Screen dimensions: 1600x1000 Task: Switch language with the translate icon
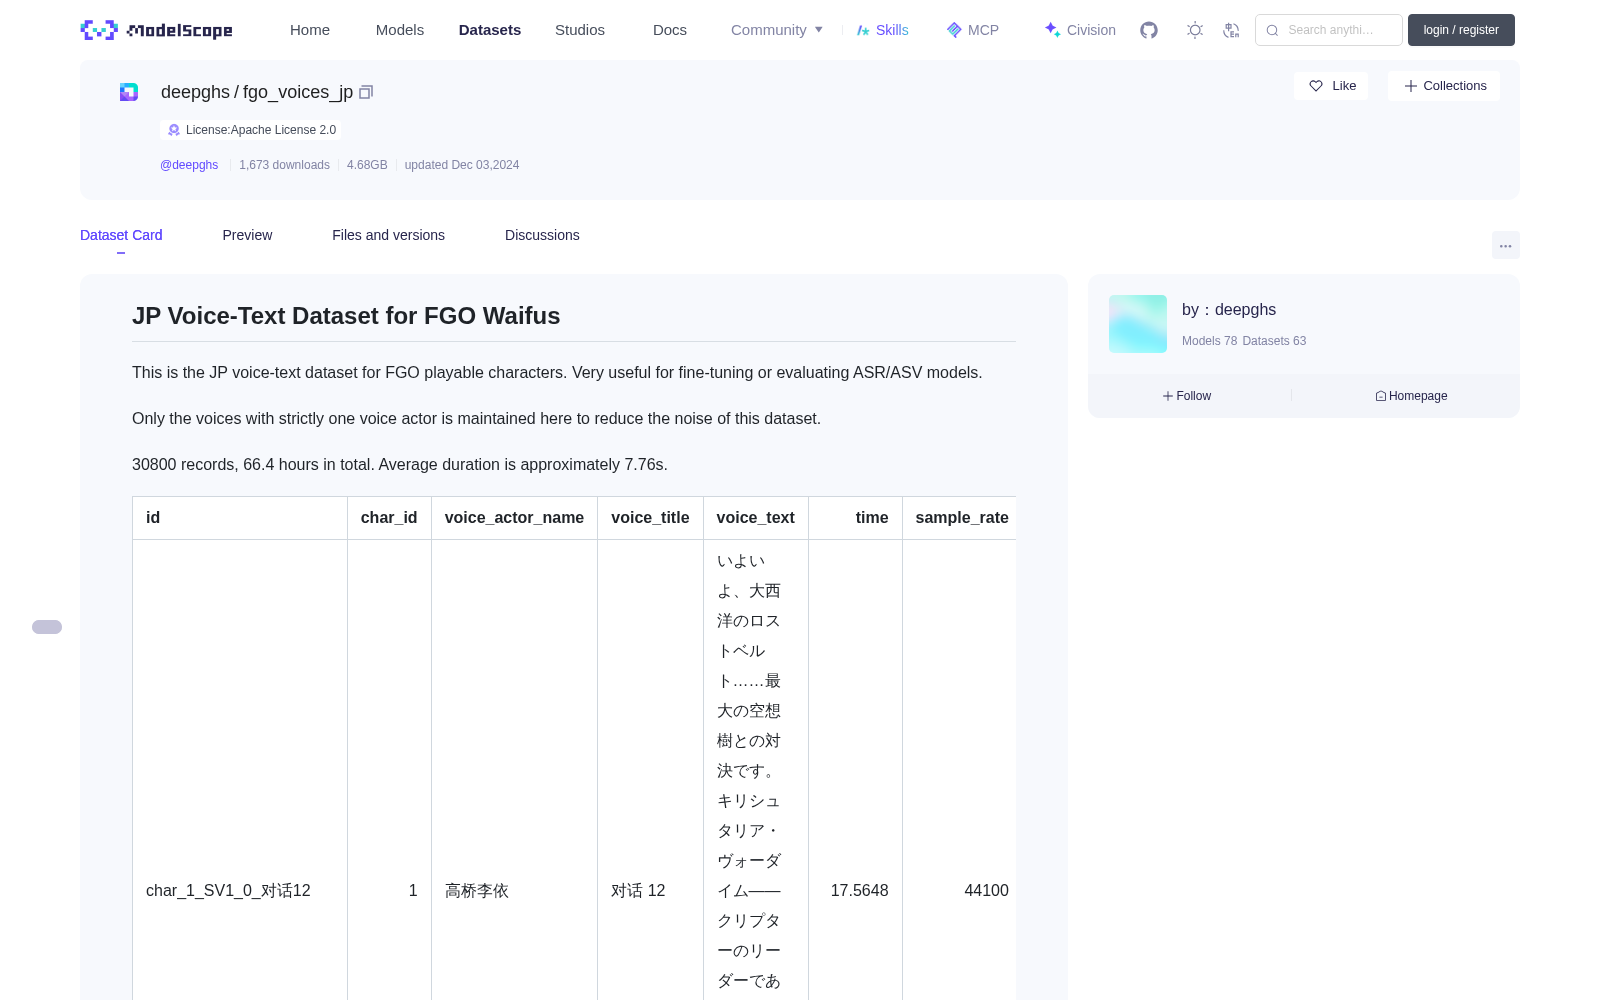pyautogui.click(x=1231, y=30)
